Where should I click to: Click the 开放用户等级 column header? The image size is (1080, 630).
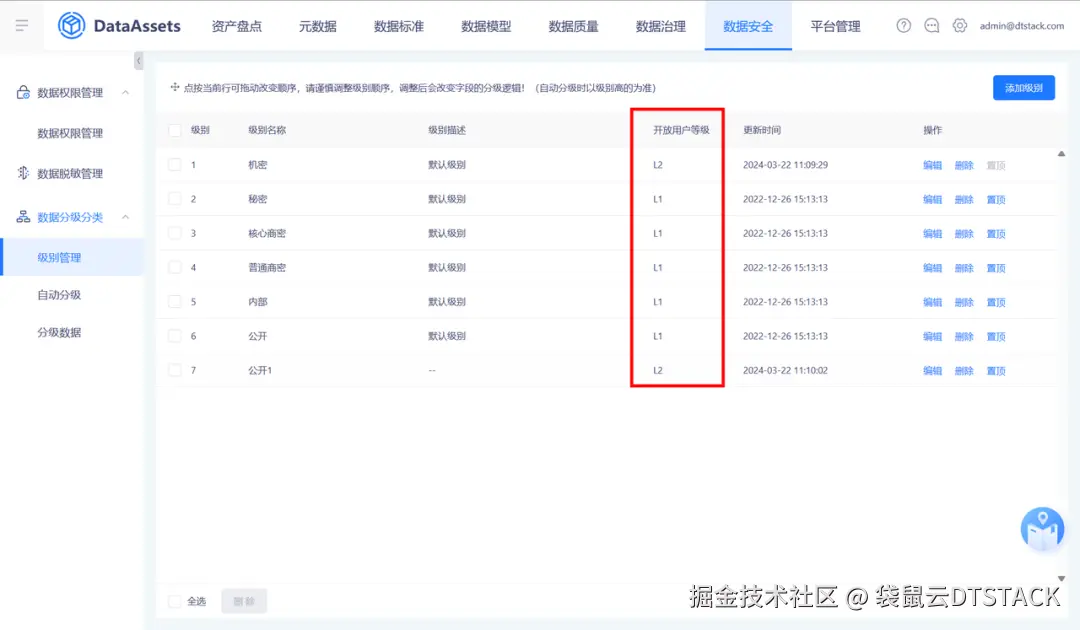point(681,130)
